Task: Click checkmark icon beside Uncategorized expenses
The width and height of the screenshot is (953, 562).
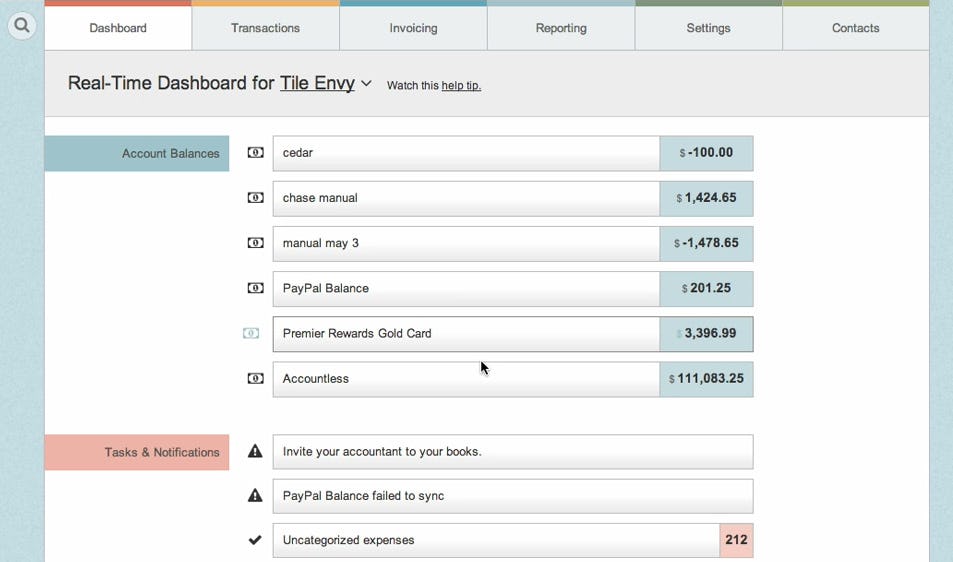Action: click(x=255, y=540)
